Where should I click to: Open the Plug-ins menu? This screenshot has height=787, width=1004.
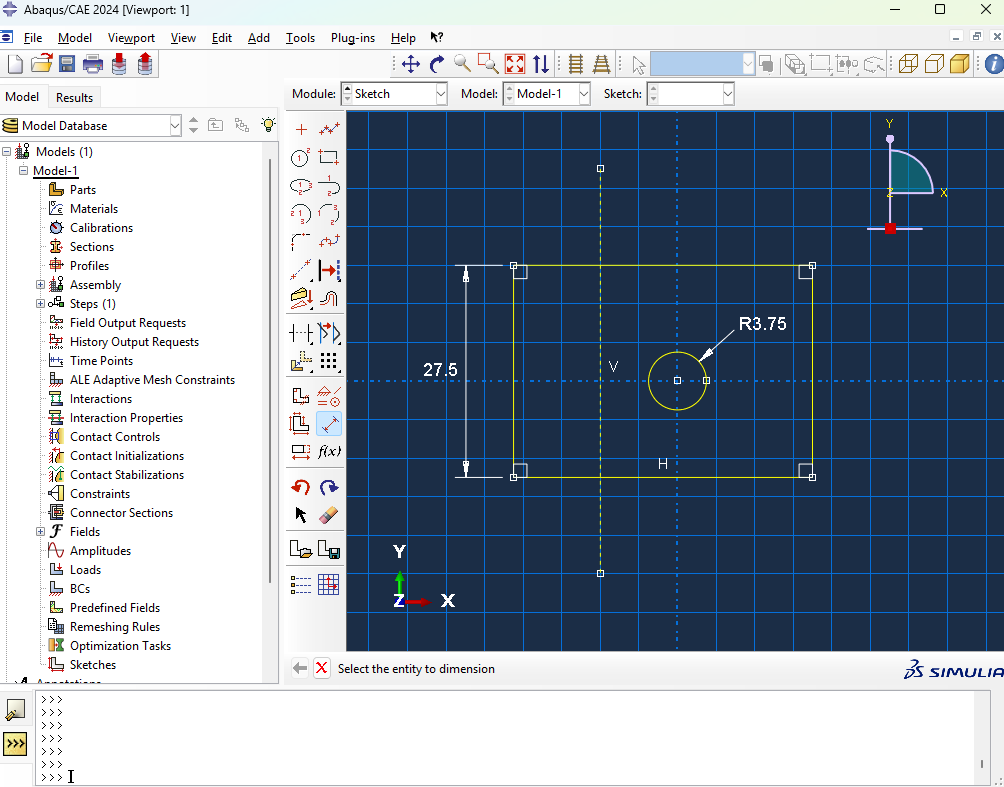[352, 38]
